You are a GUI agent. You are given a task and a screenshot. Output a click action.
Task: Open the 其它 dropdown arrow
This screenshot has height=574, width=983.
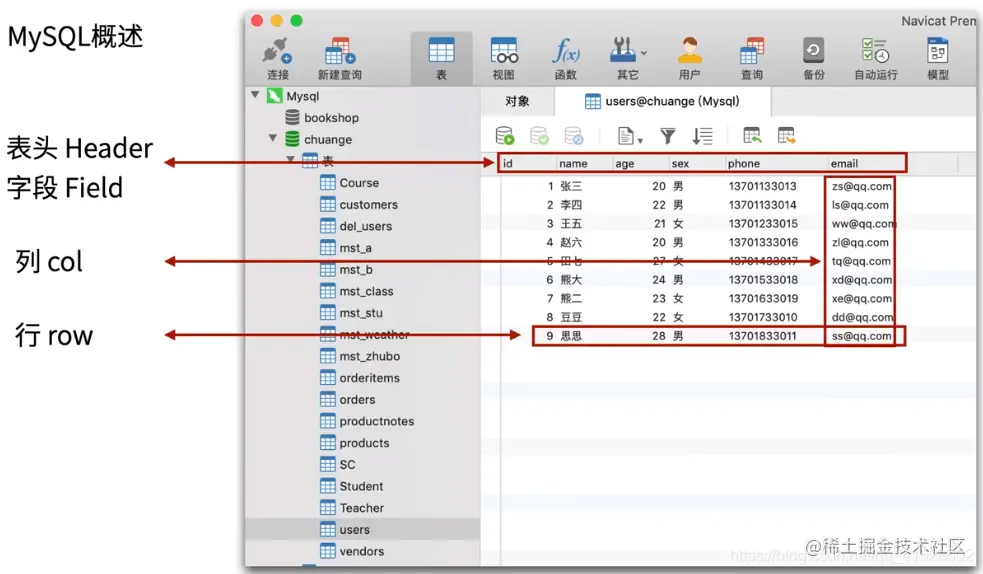tap(644, 53)
